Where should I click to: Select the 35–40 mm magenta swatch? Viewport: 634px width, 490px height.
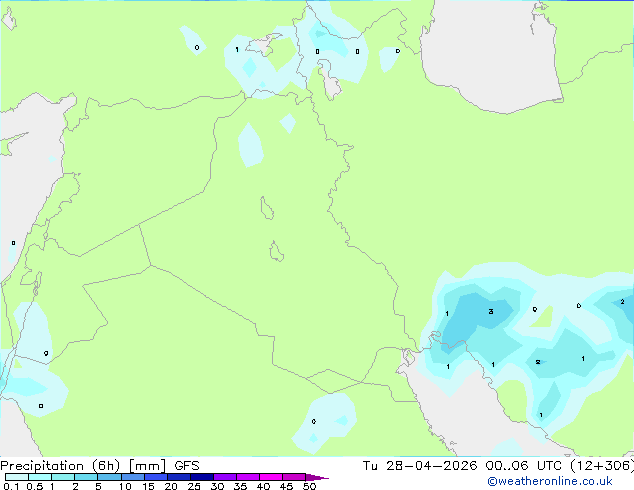point(247,477)
